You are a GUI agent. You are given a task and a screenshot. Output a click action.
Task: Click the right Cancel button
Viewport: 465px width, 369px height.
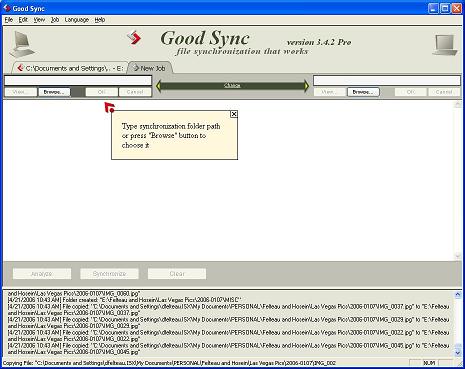pyautogui.click(x=444, y=92)
